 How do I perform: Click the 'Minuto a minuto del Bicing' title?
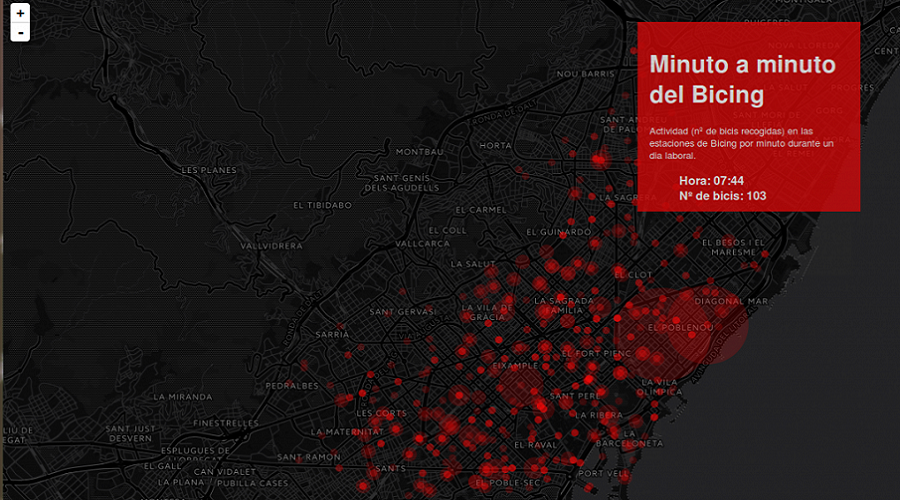pos(742,79)
